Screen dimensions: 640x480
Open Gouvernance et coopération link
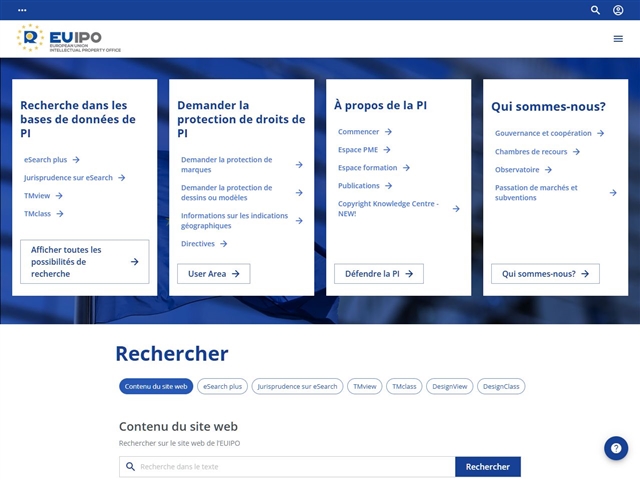click(x=543, y=133)
